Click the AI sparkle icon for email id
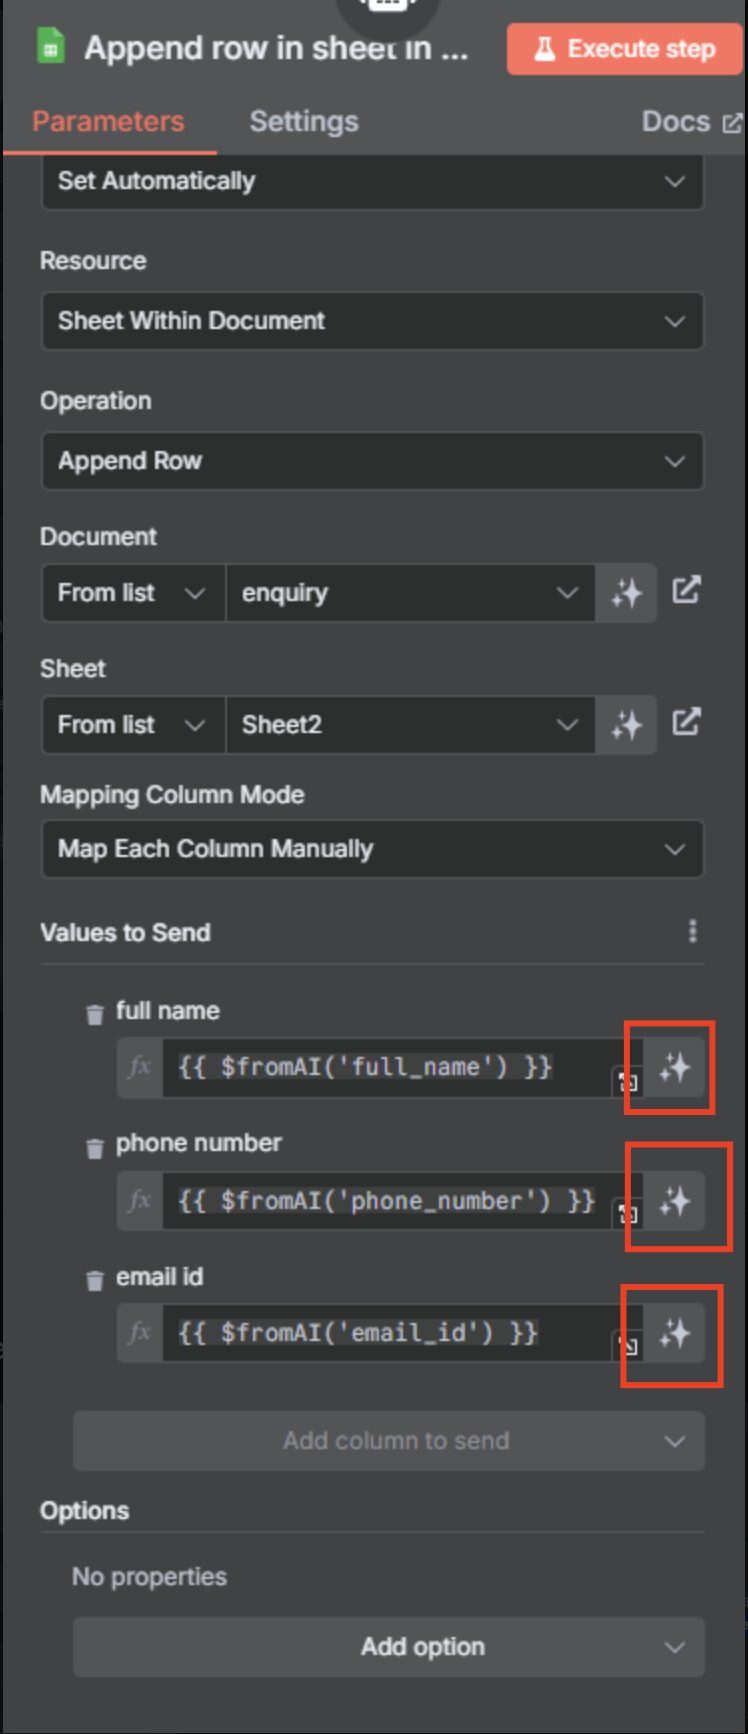Image resolution: width=748 pixels, height=1734 pixels. (674, 1333)
